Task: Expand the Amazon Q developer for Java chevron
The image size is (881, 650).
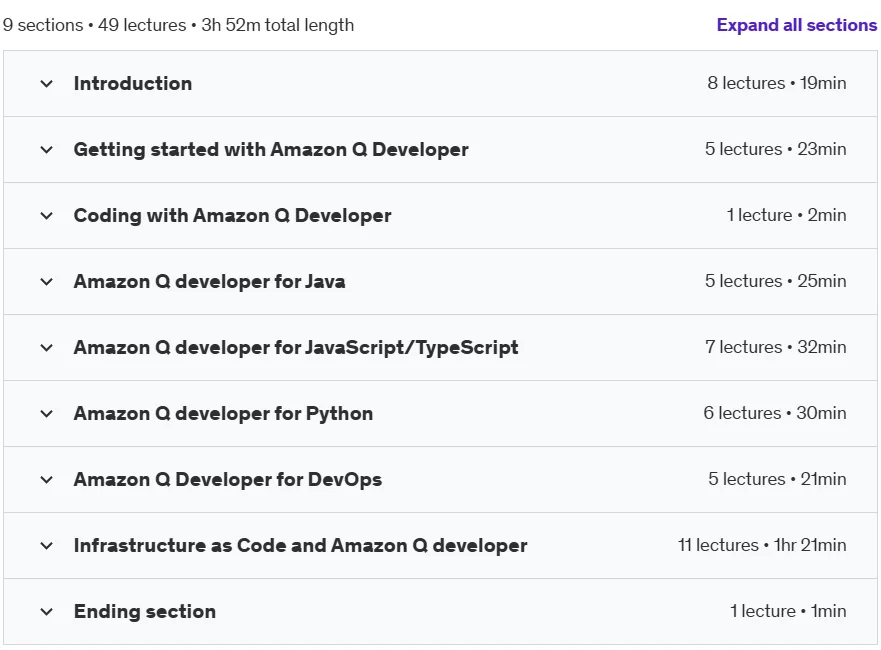Action: 47,281
